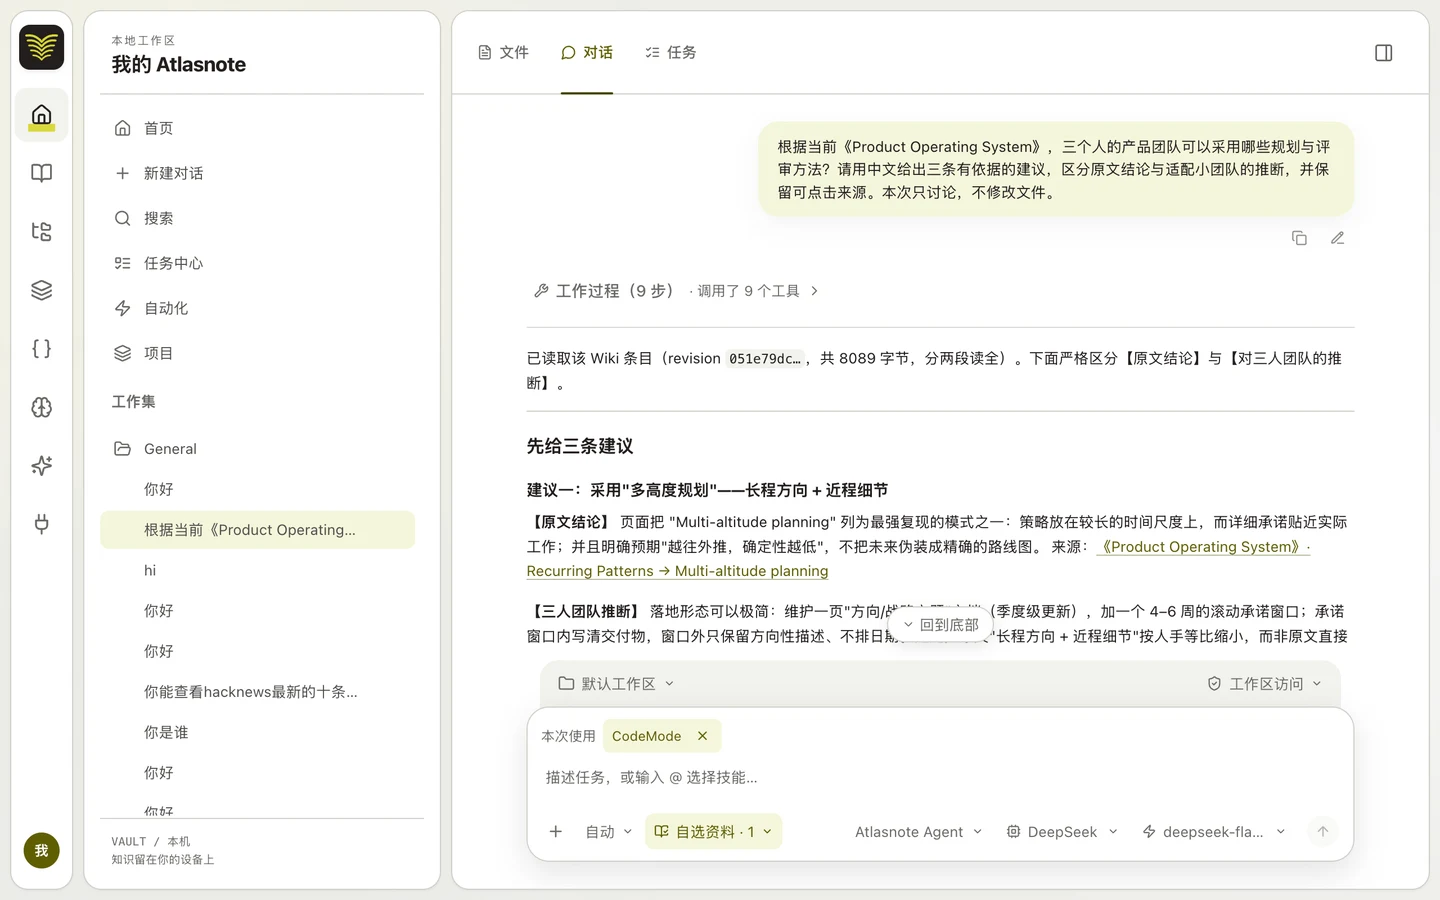
Task: Open the deepseek-fla... model dropdown
Action: [1213, 832]
